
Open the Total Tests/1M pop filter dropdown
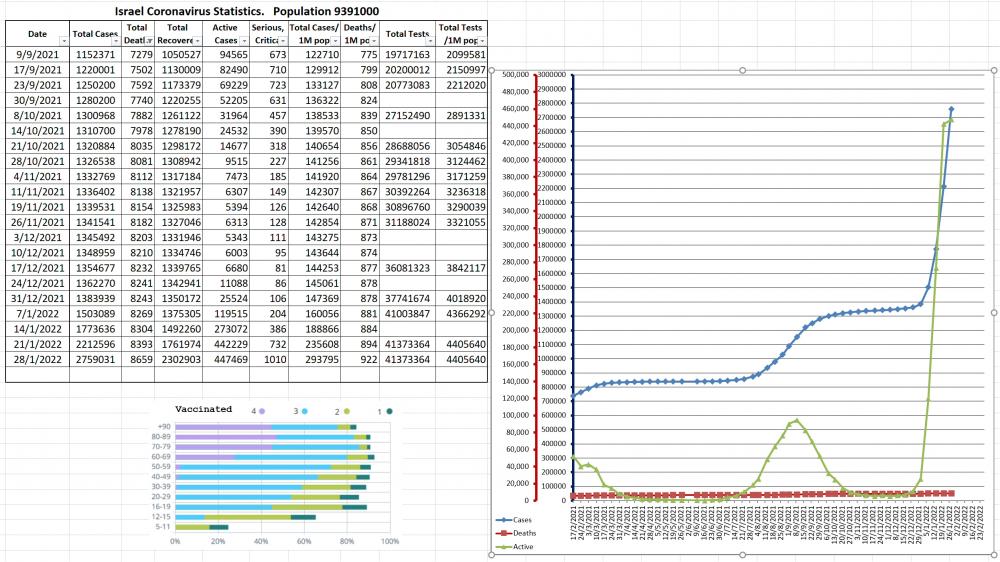[x=482, y=41]
